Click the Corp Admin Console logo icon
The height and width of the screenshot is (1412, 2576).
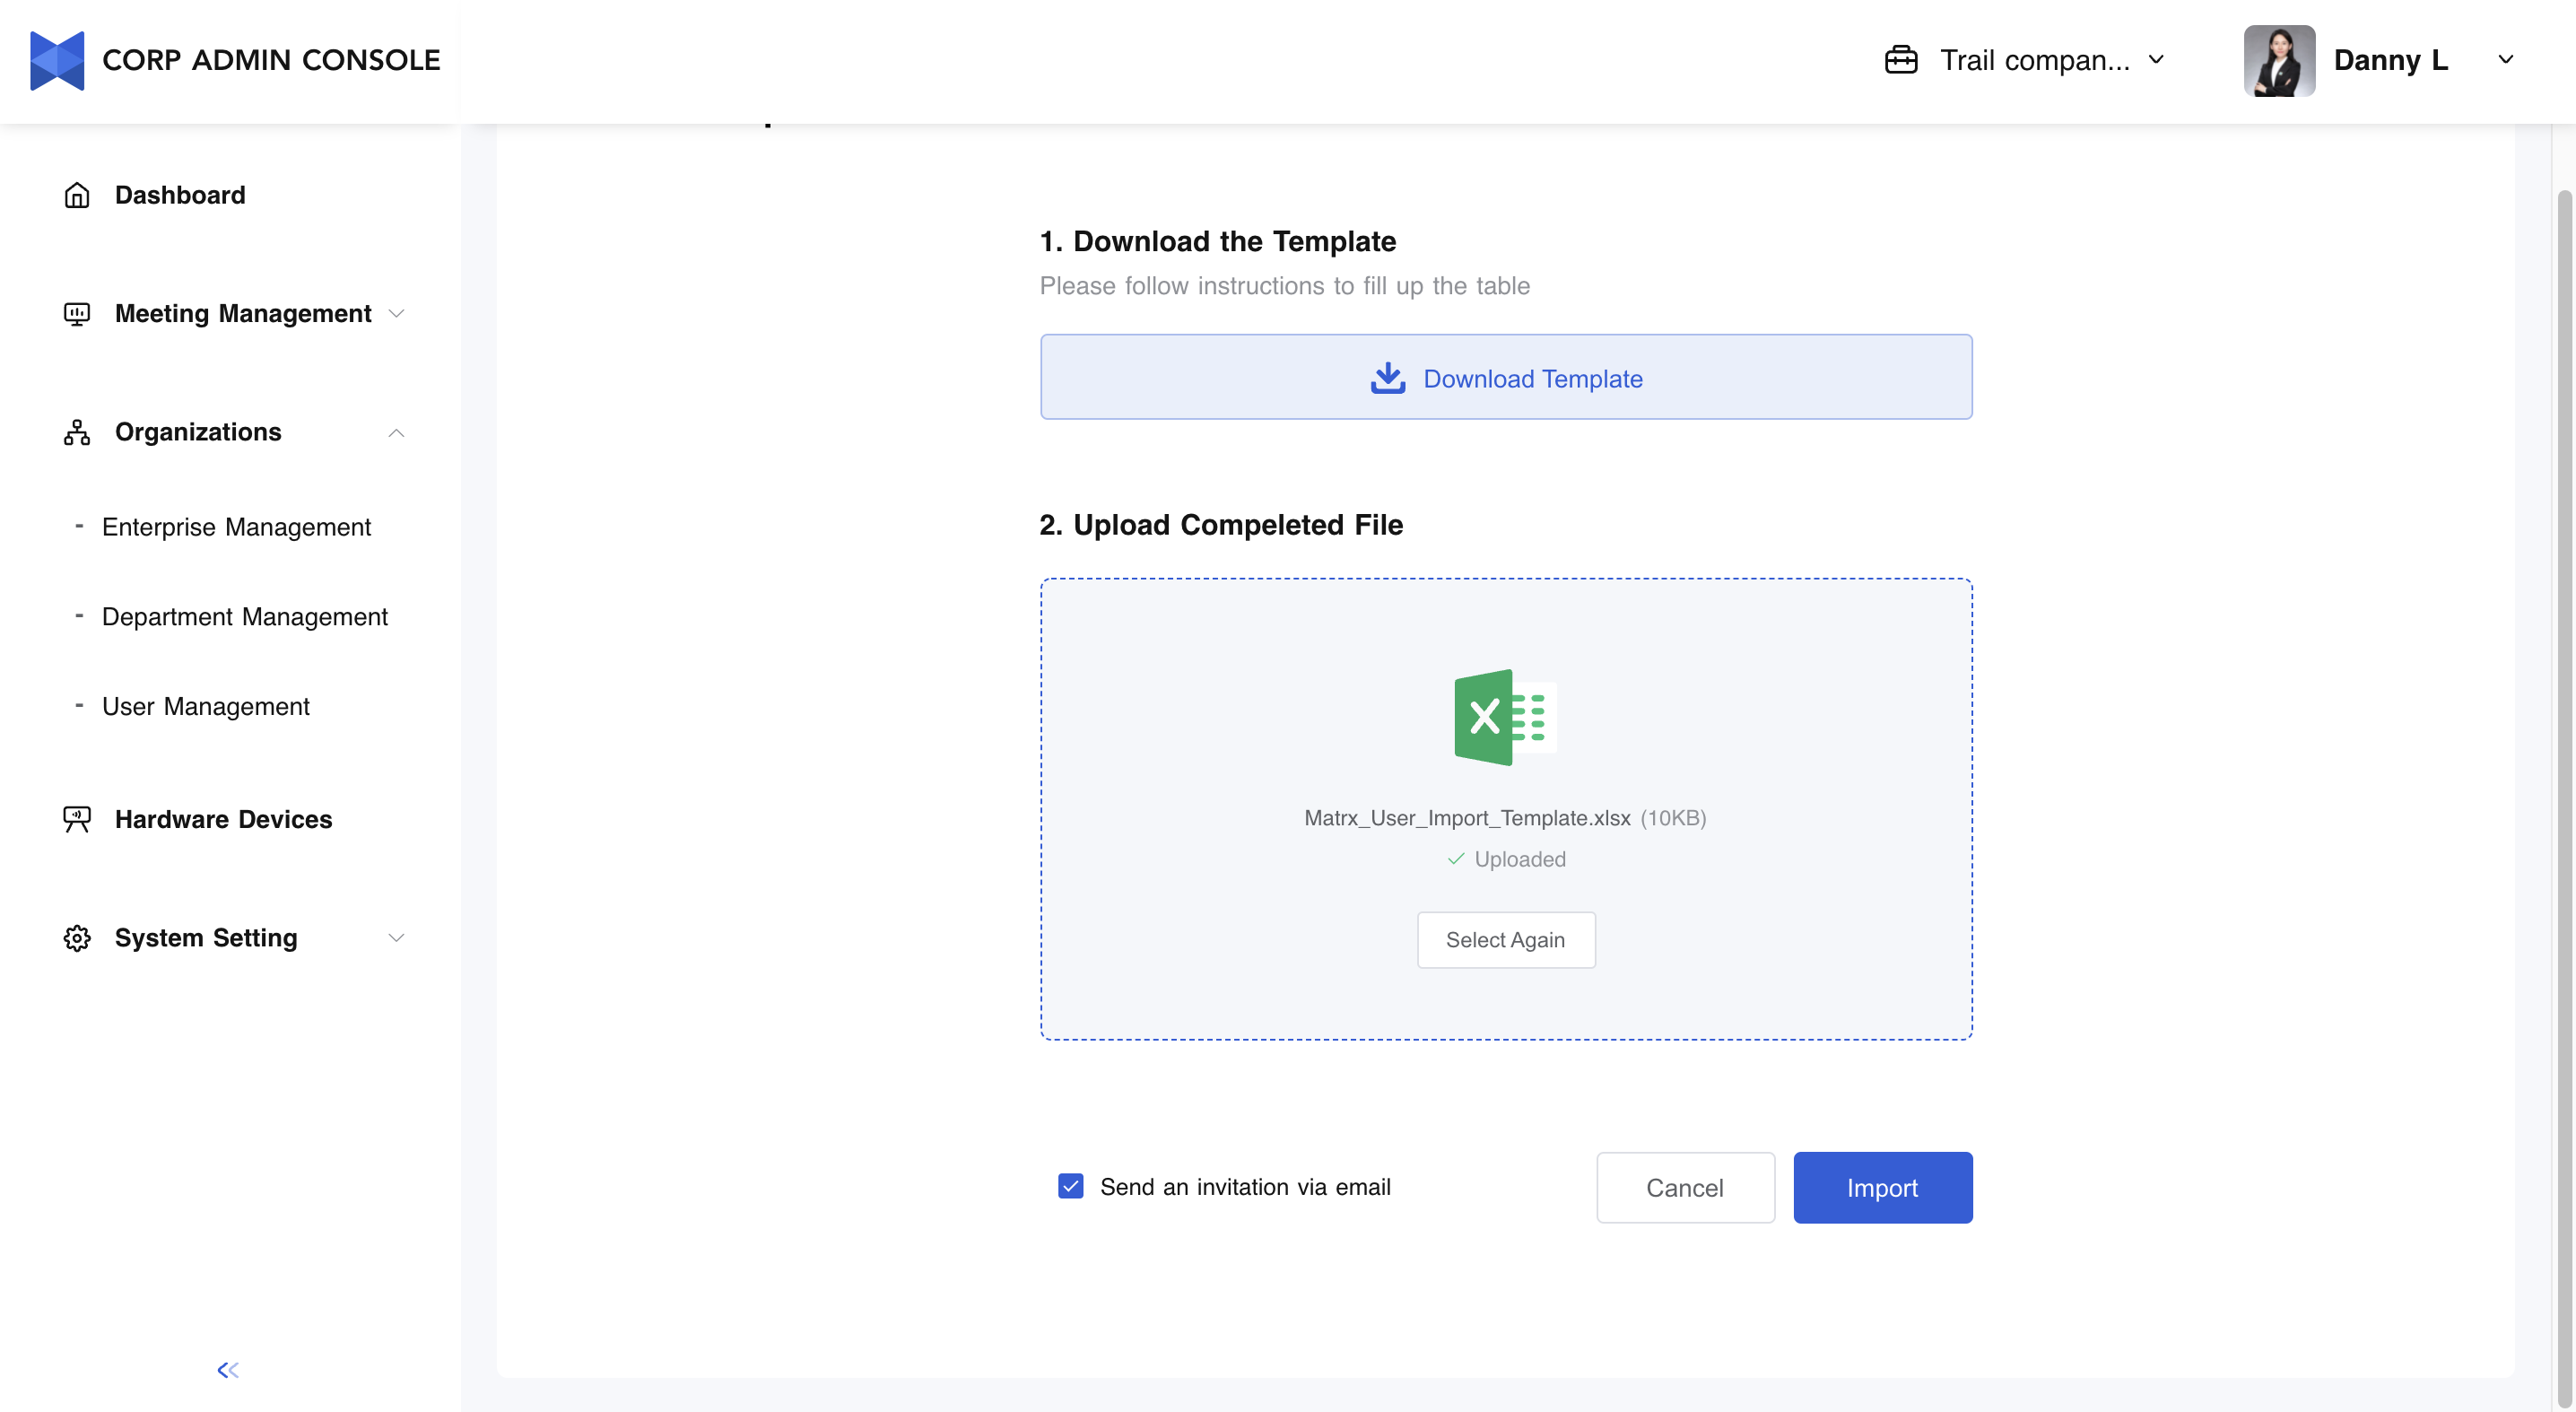[x=57, y=60]
